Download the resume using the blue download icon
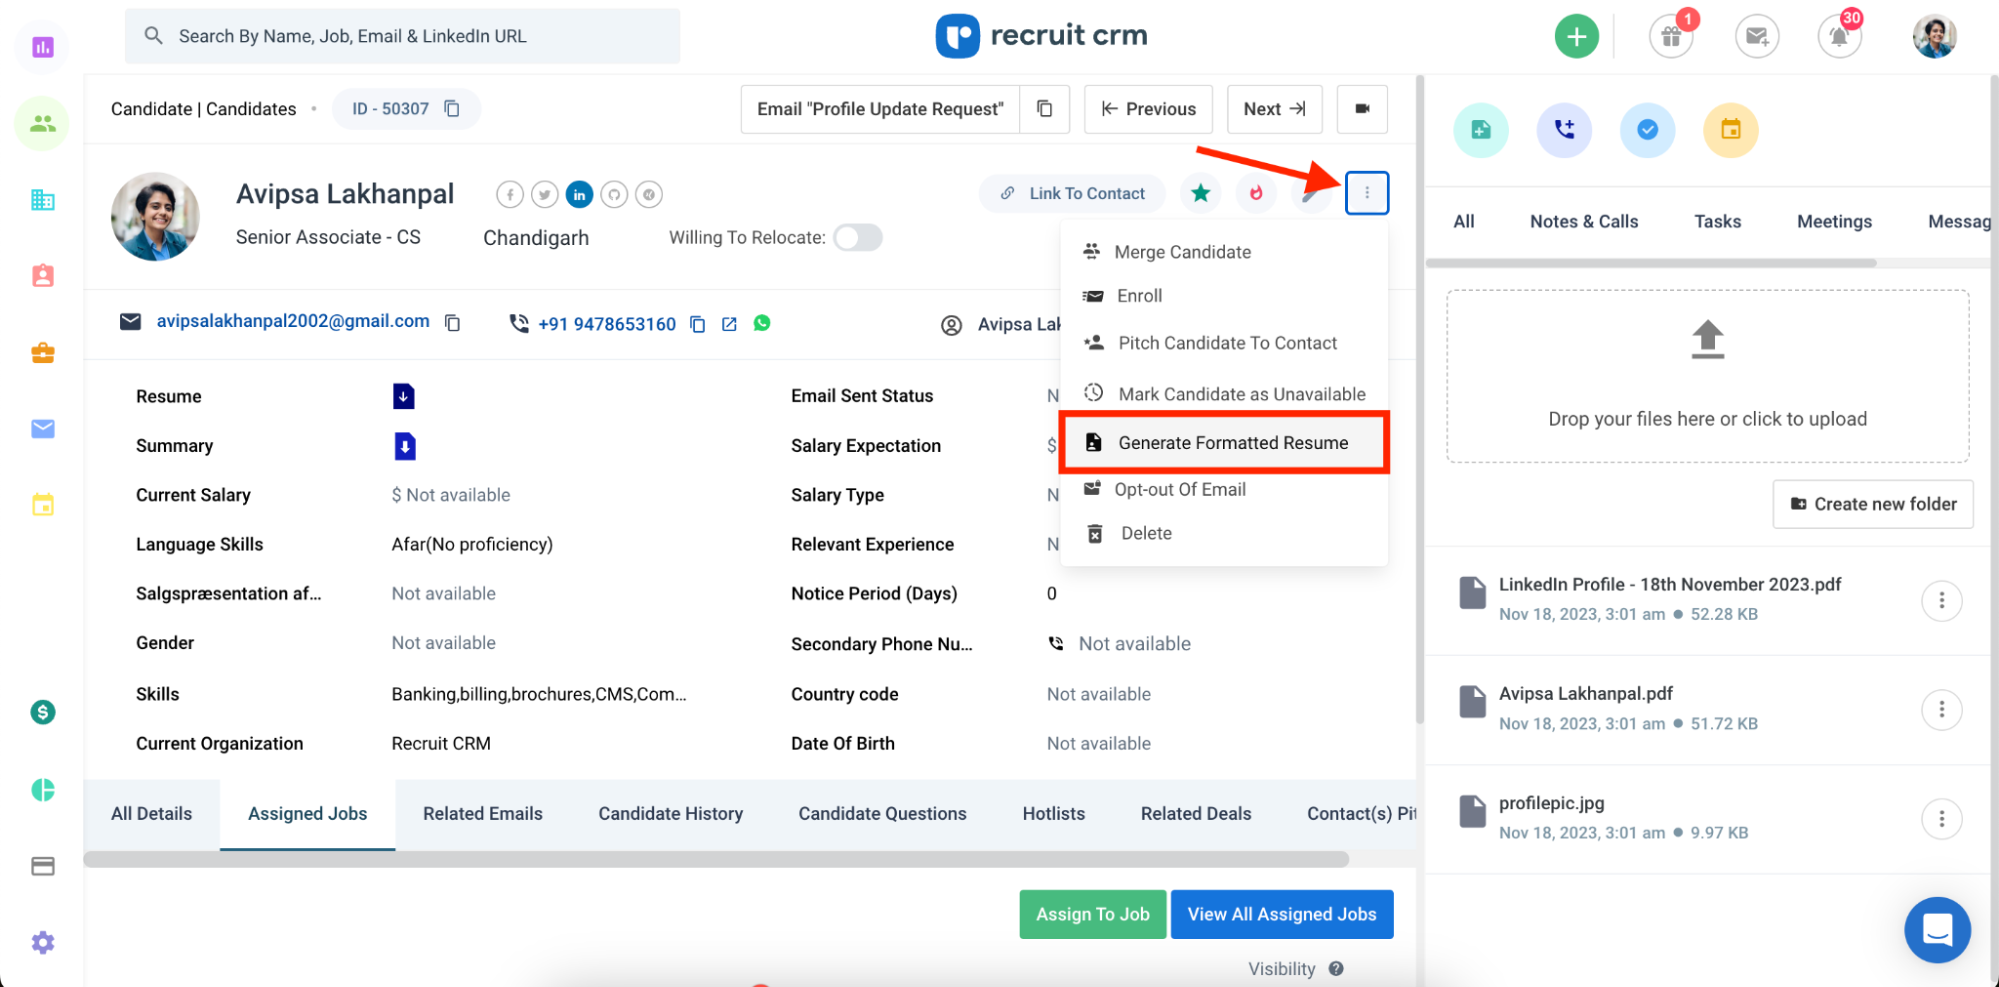Image resolution: width=1999 pixels, height=987 pixels. pos(403,395)
